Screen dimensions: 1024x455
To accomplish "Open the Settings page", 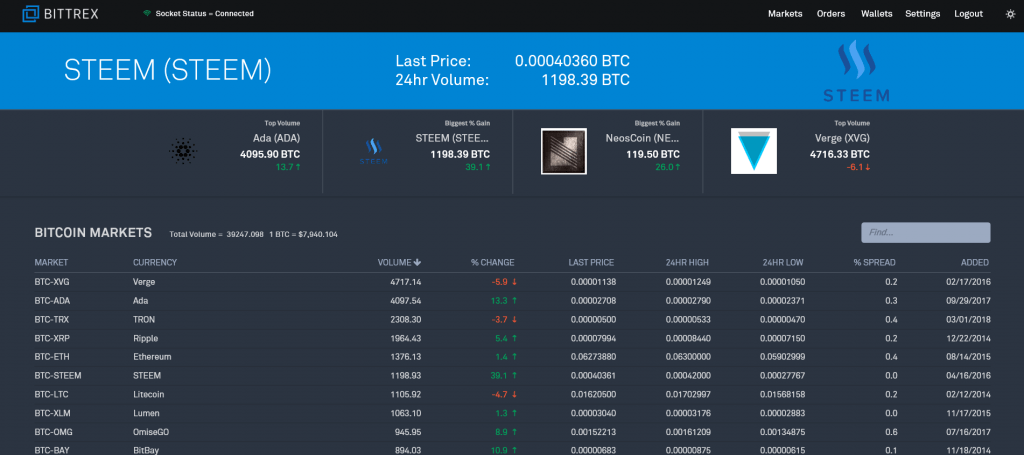I will coord(922,14).
